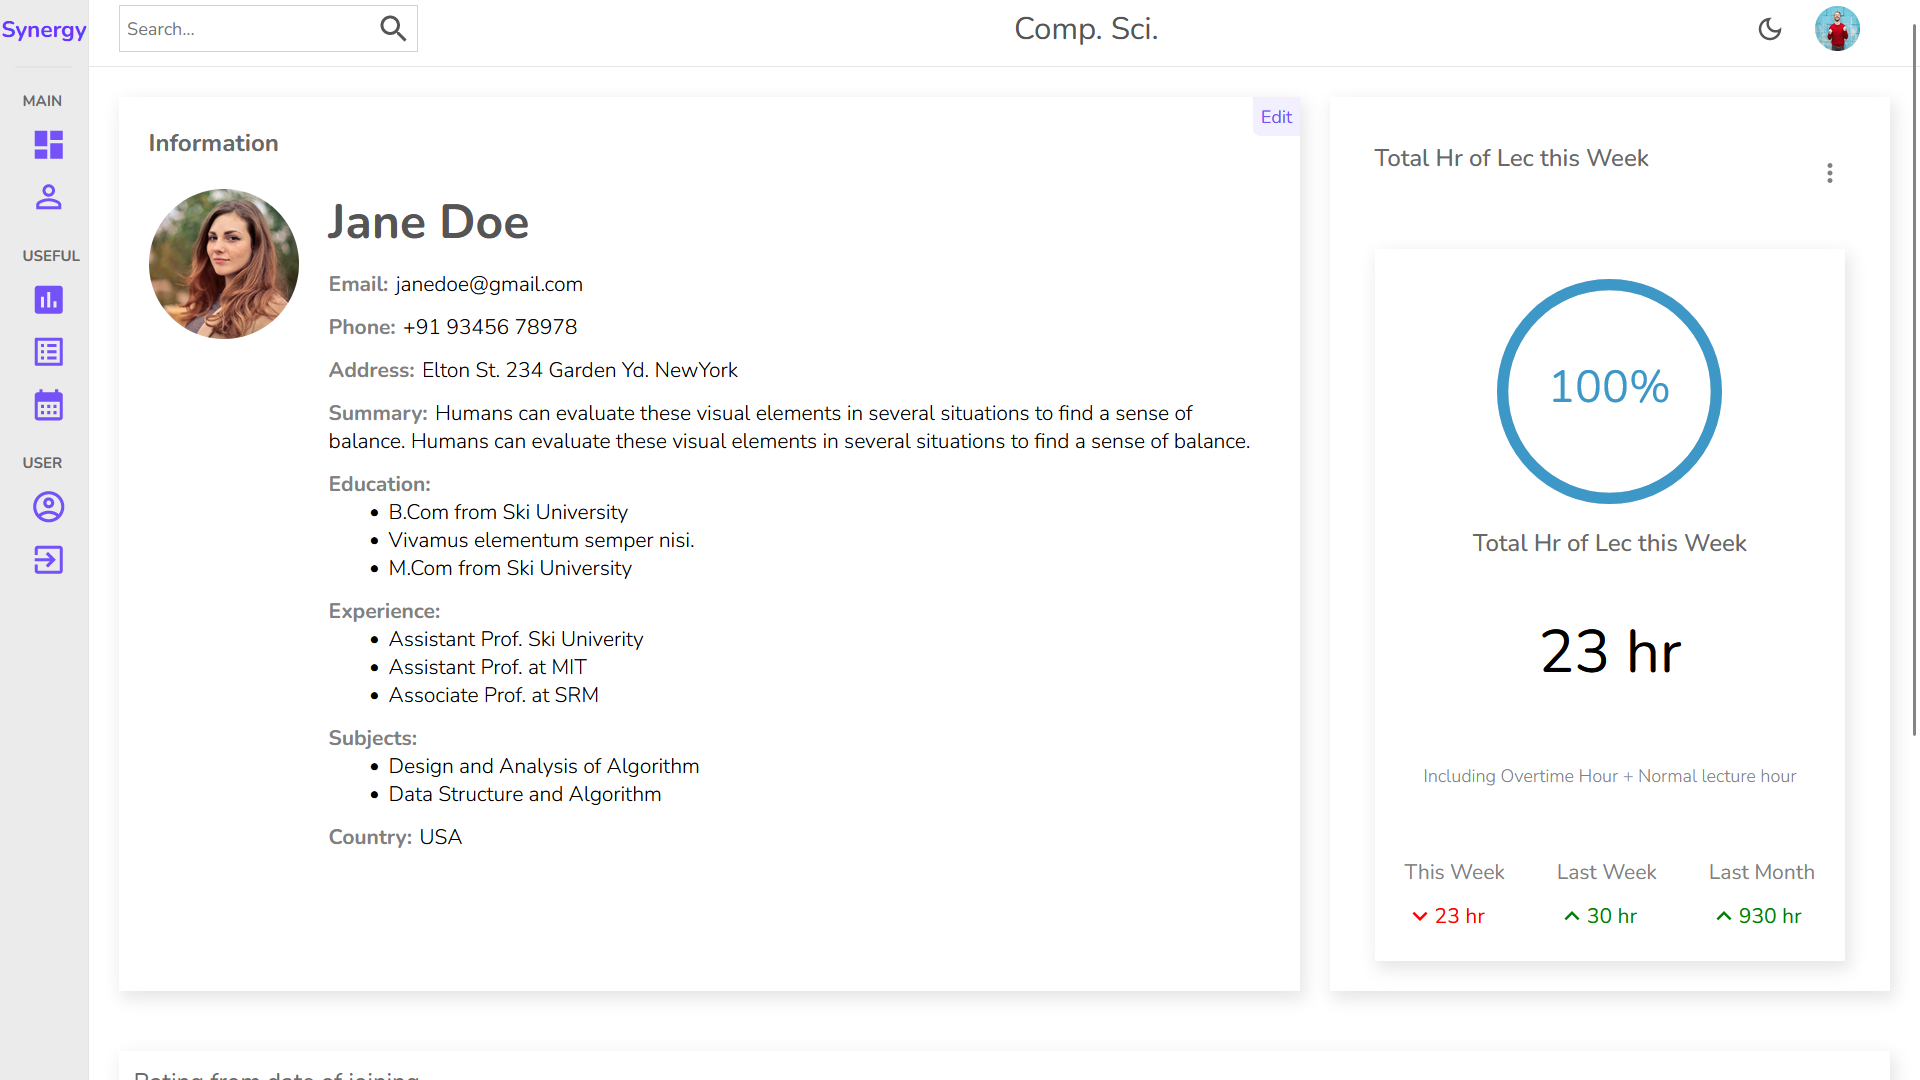Click the This Week 23 hr stat
This screenshot has width=1920, height=1080.
pyautogui.click(x=1449, y=916)
